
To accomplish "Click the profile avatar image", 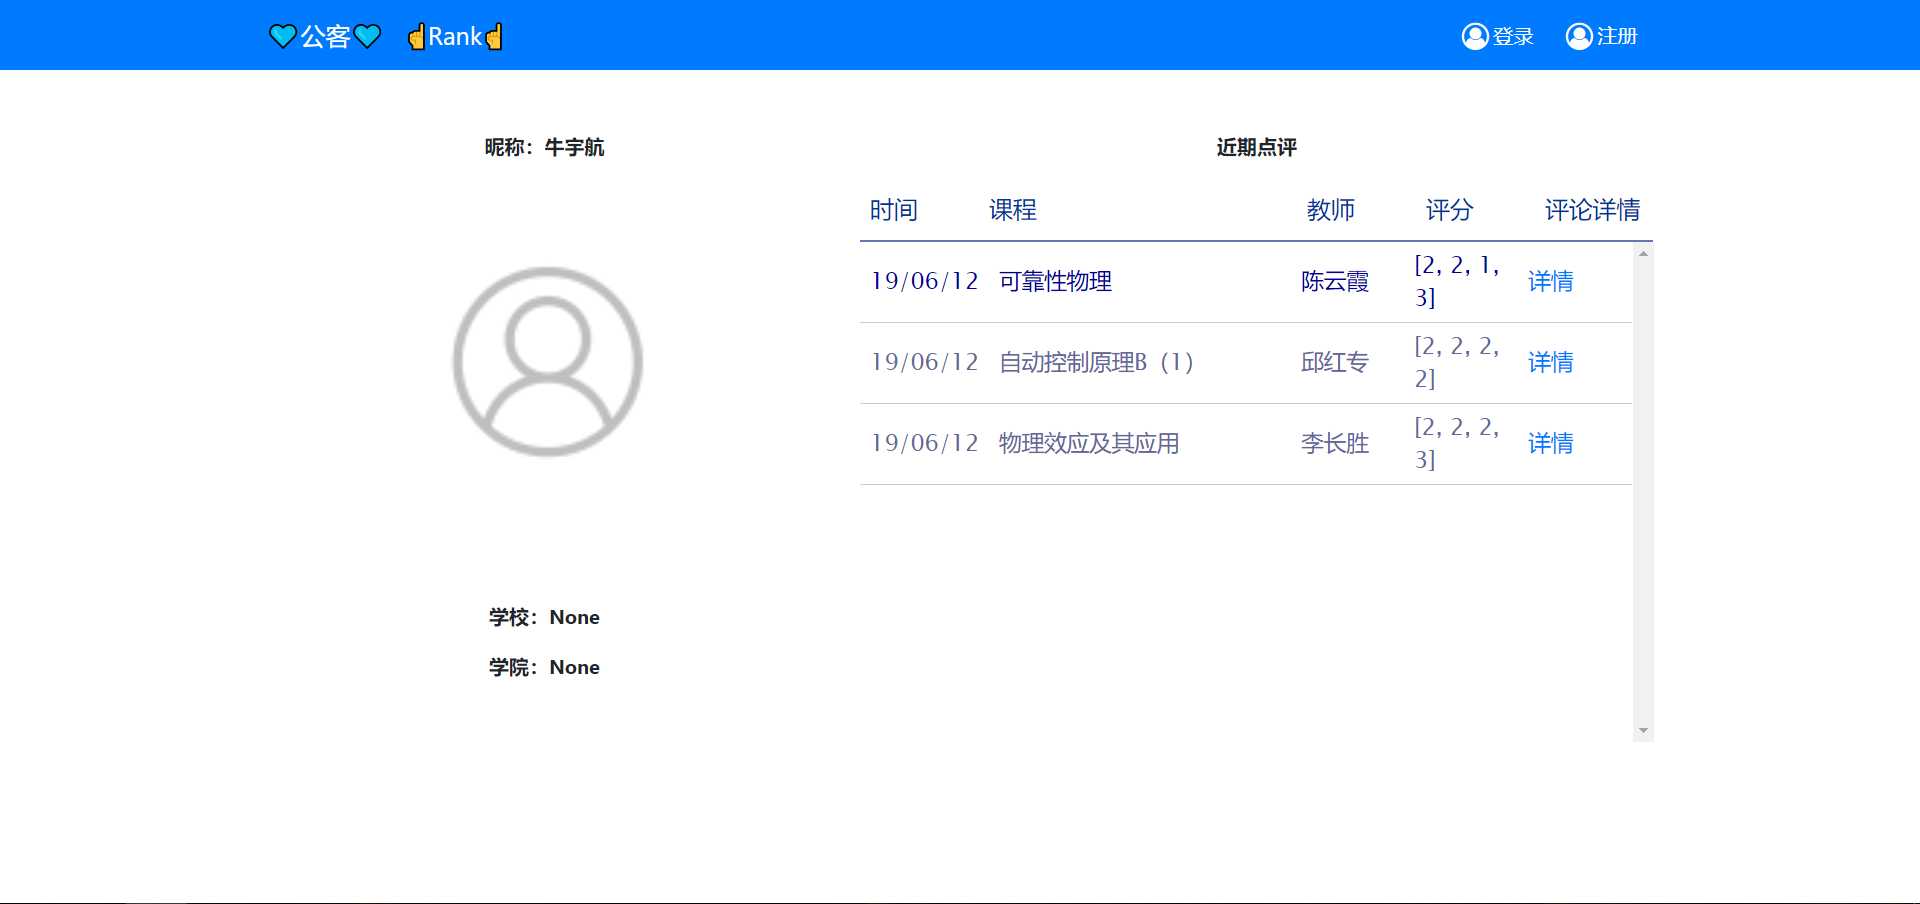I will [x=548, y=362].
